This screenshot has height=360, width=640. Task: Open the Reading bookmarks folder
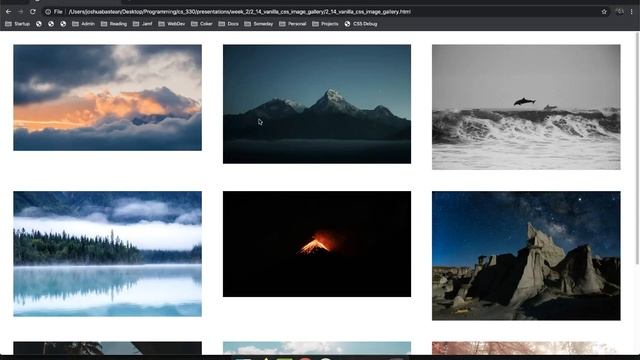[114, 24]
